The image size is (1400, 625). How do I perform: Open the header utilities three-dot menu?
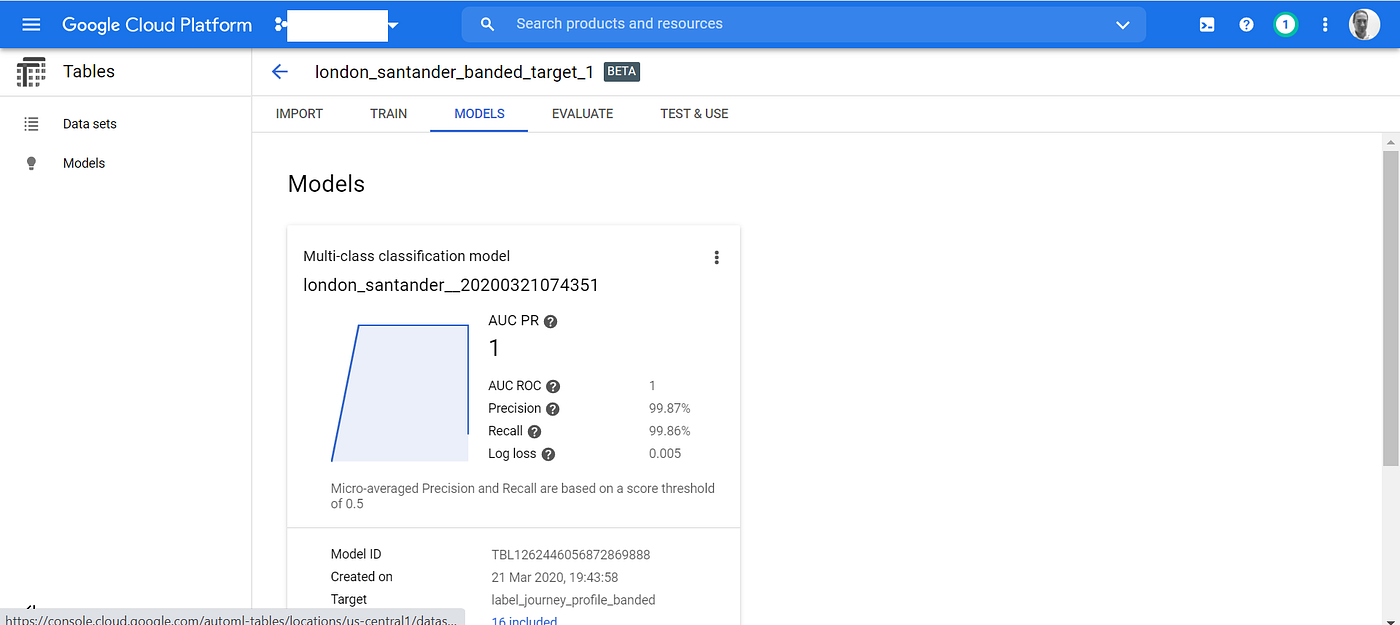click(x=1324, y=24)
